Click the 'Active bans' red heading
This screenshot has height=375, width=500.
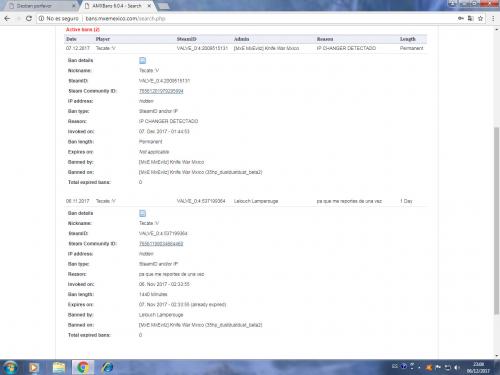83,30
